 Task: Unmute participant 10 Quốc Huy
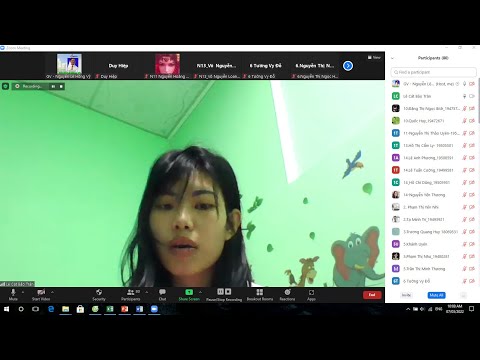point(464,121)
